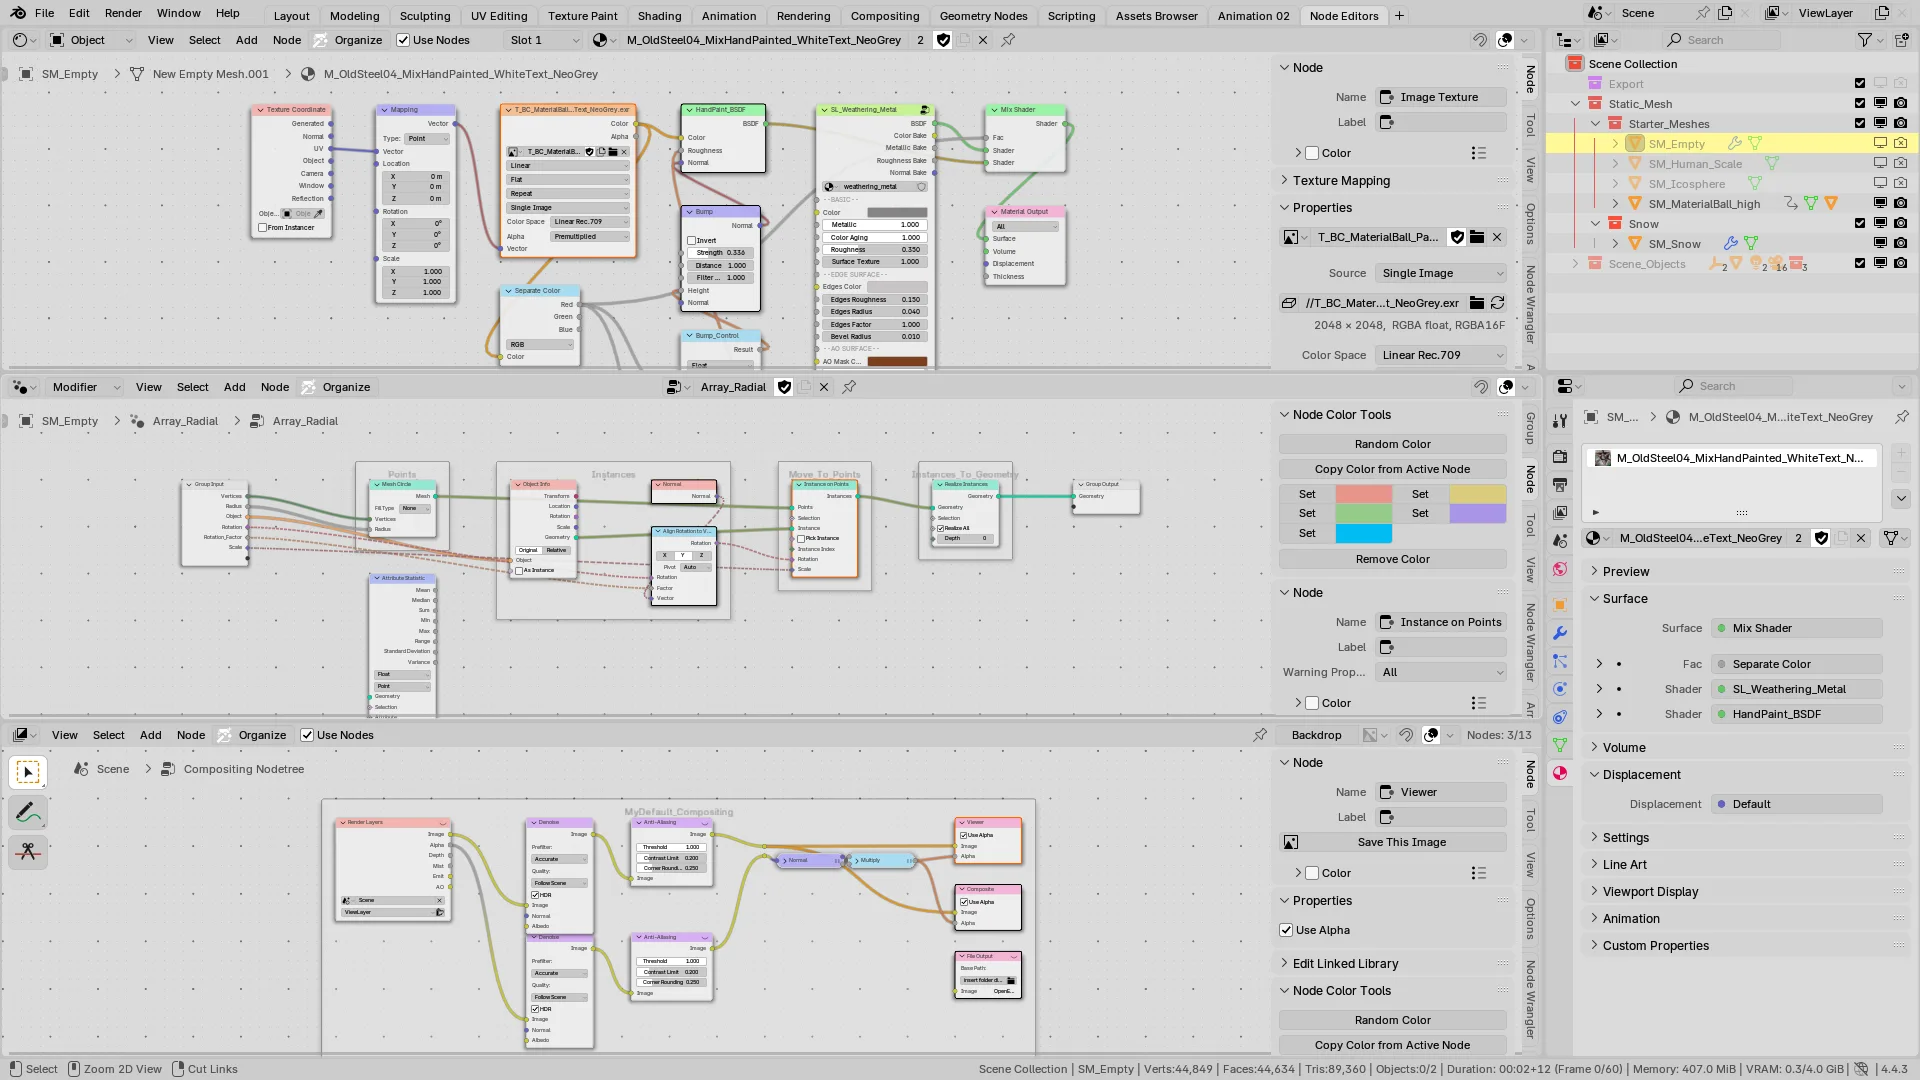The width and height of the screenshot is (1920, 1080).
Task: Open the Render menu
Action: tap(123, 13)
